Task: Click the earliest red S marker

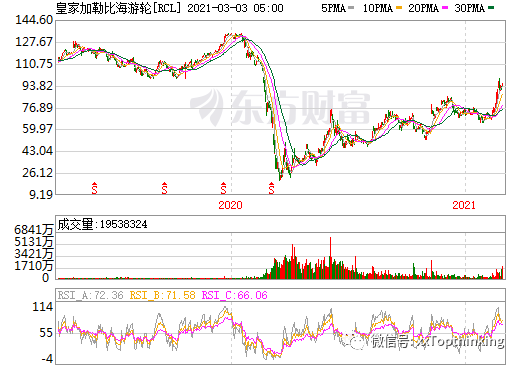Action: pyautogui.click(x=94, y=188)
